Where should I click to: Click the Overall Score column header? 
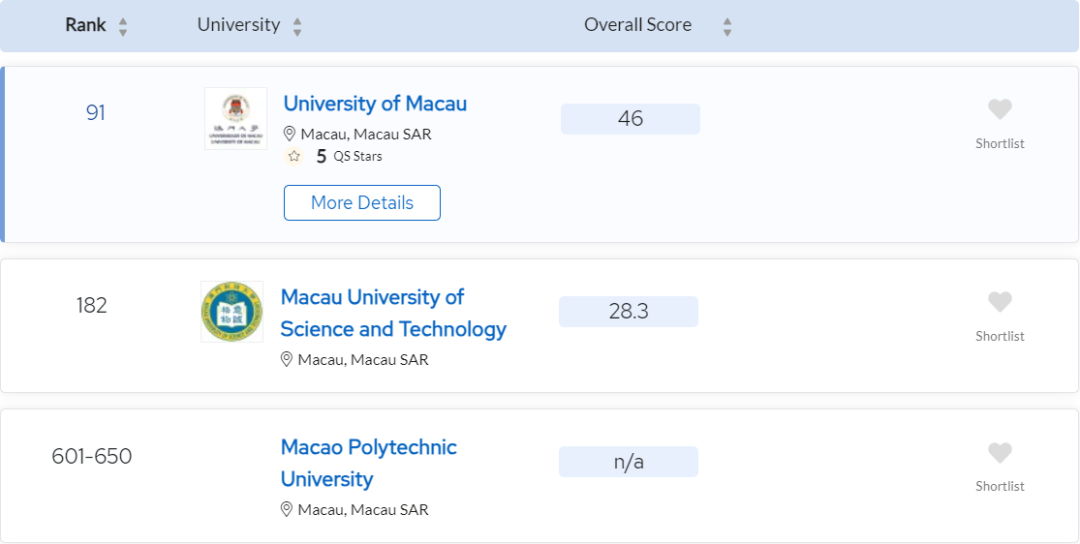(638, 25)
